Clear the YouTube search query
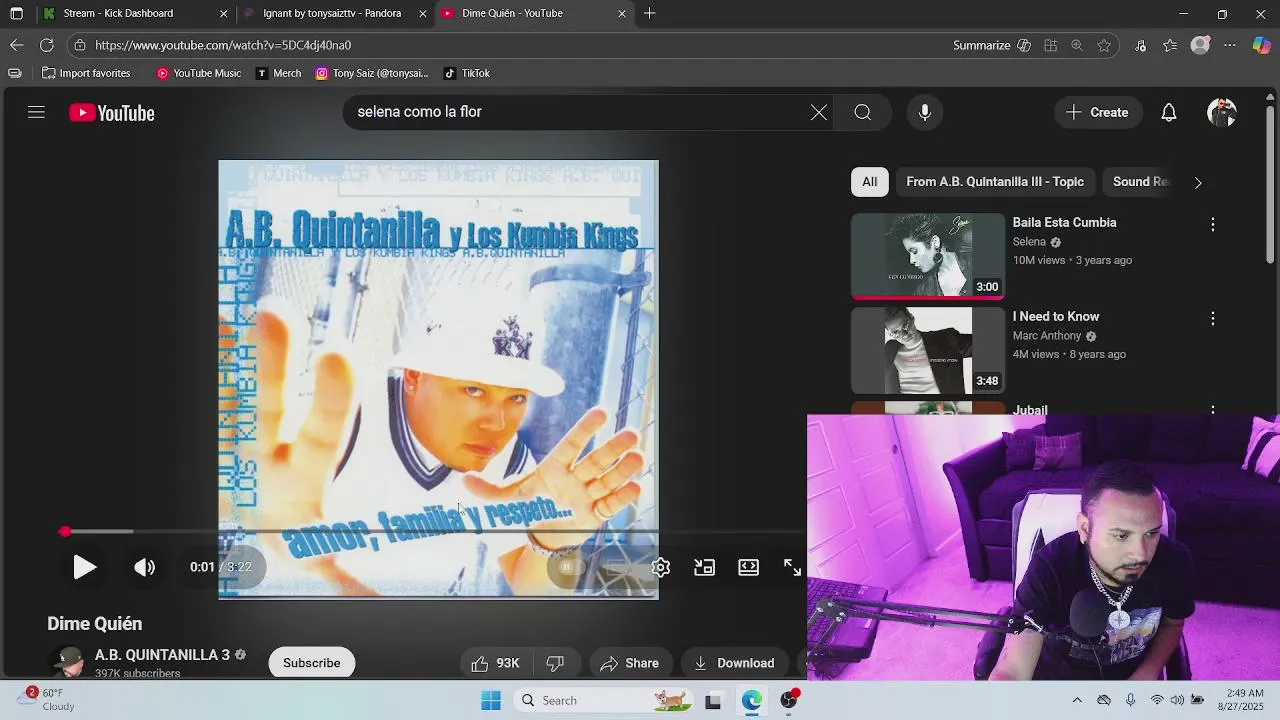 click(819, 112)
